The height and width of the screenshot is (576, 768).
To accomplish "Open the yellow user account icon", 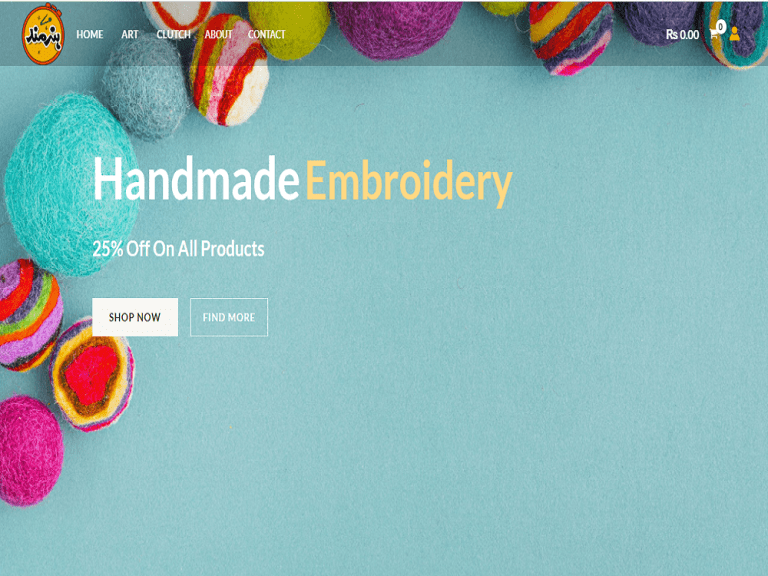I will [734, 34].
